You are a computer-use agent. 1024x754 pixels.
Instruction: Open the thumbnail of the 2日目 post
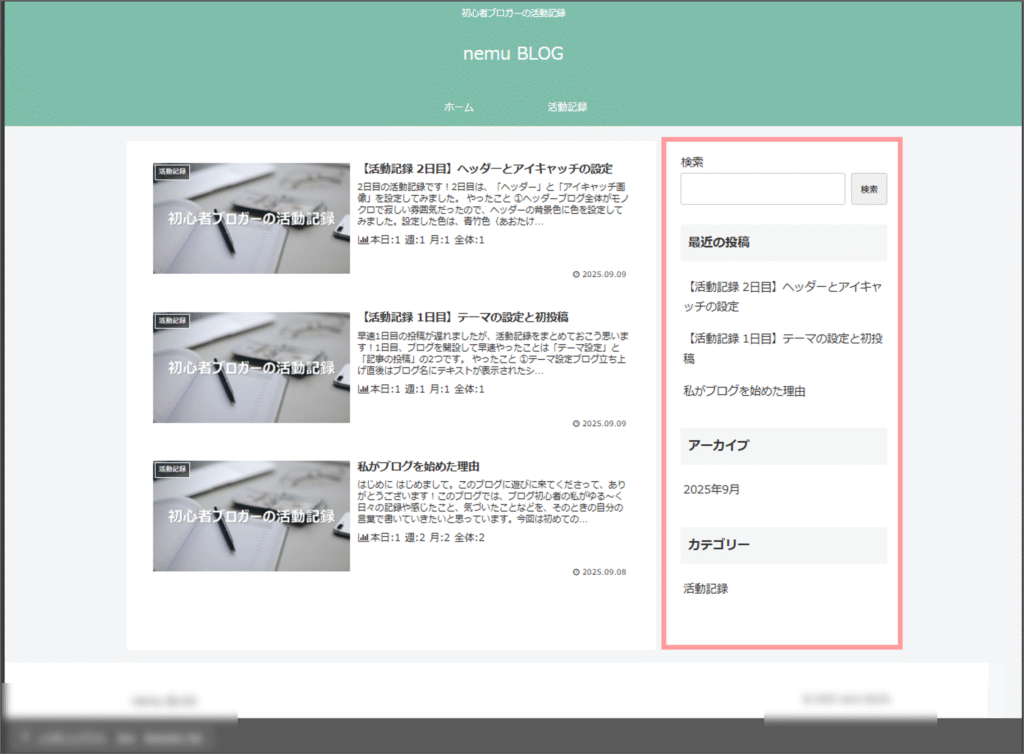coord(251,219)
